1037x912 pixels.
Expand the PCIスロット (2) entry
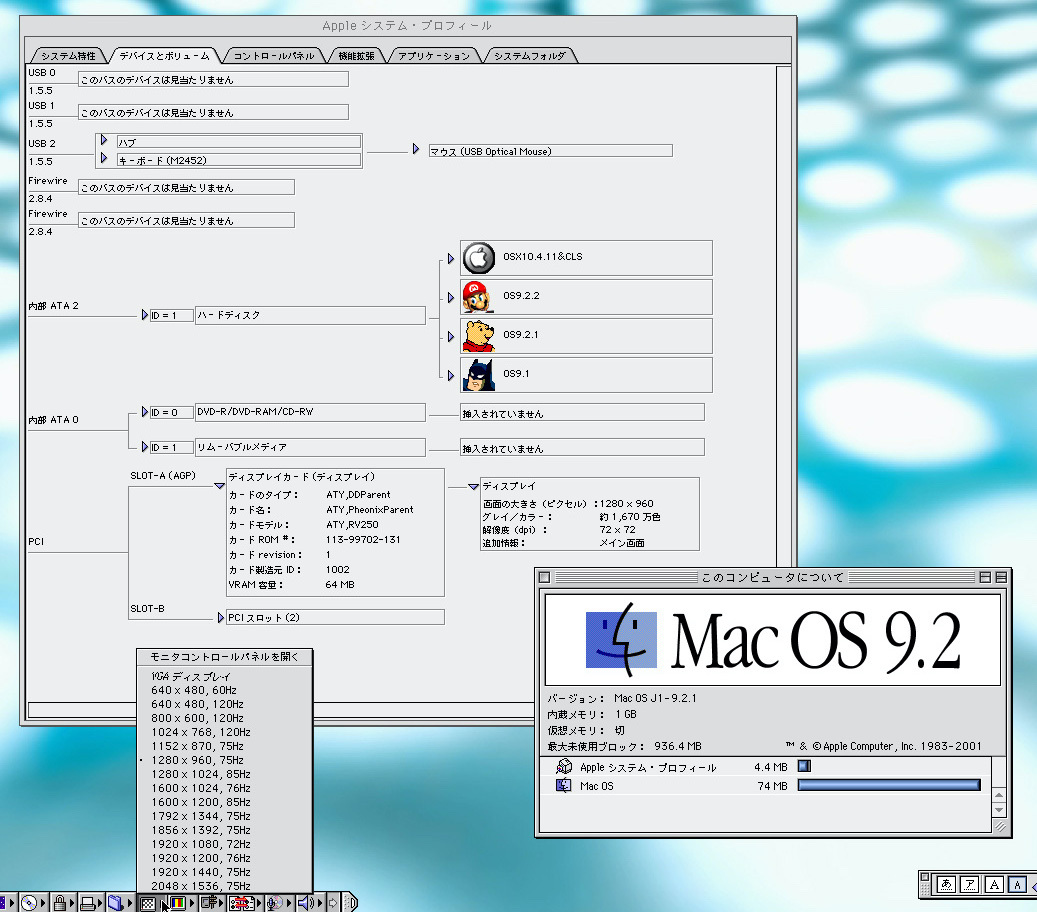click(221, 618)
